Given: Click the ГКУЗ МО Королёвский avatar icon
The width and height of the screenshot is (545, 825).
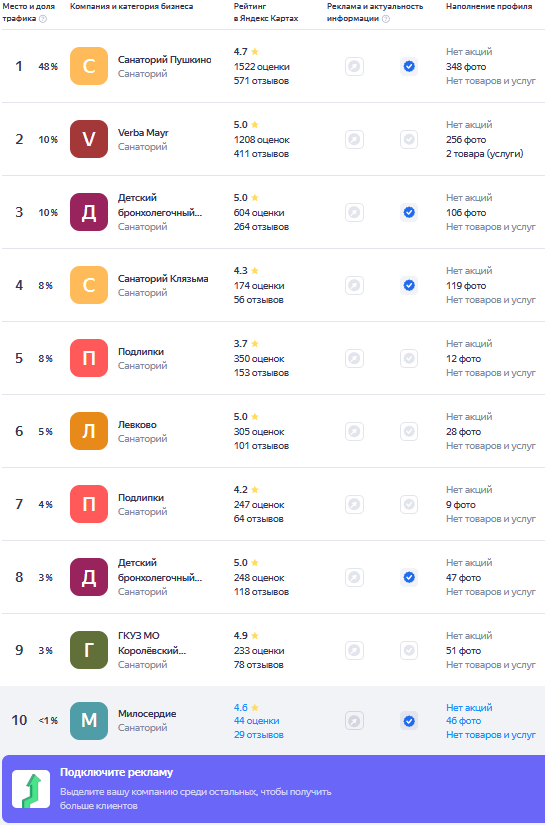Looking at the screenshot, I should click(x=89, y=650).
